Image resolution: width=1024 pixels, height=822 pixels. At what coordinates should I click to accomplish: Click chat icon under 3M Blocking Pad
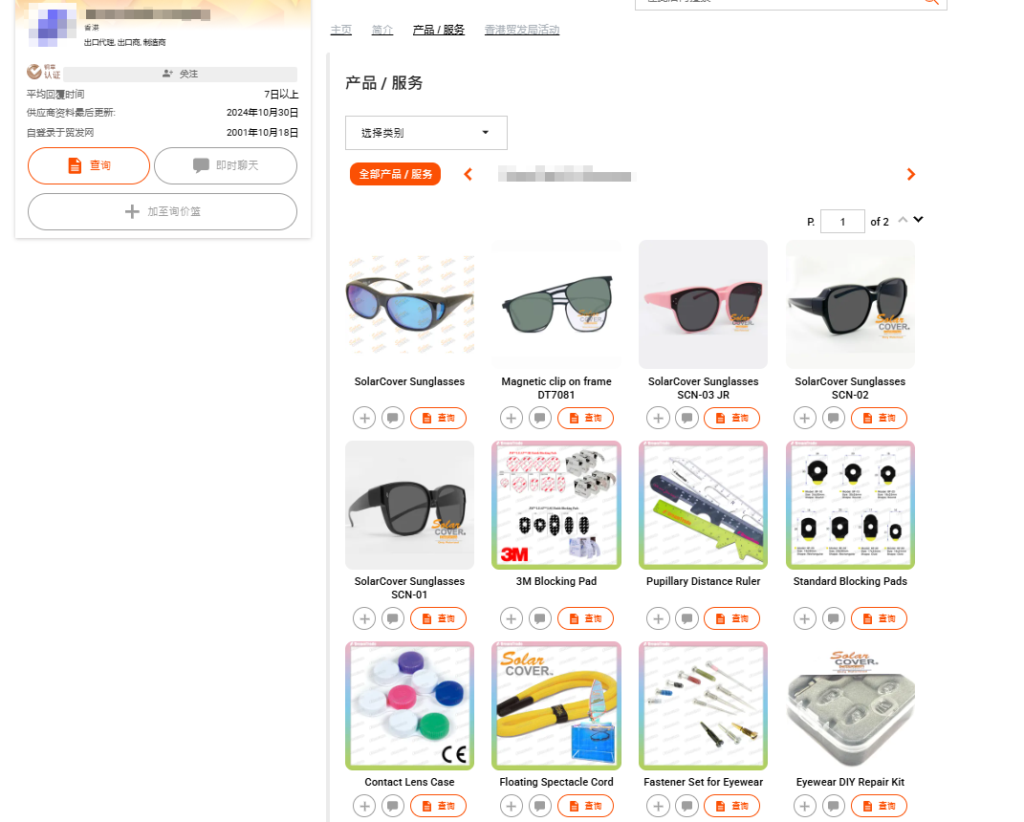pos(540,619)
